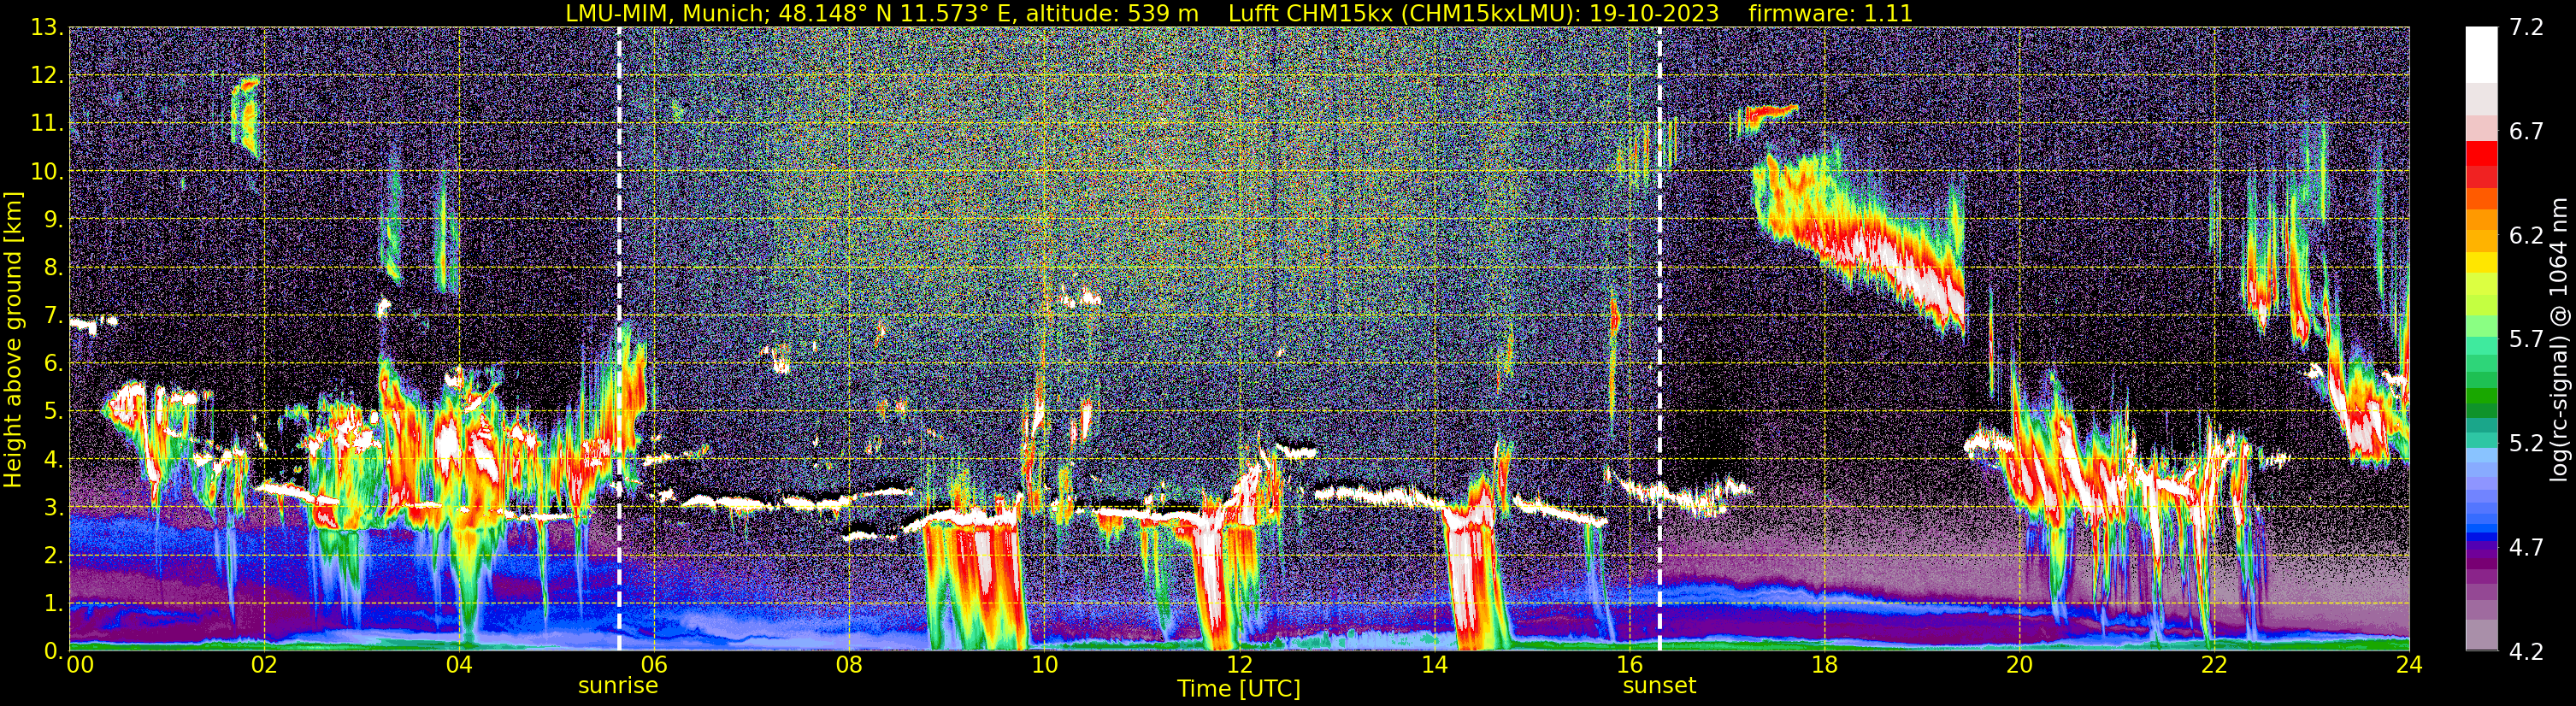Click the 'Height above ground [km]' axis label
The image size is (2576, 706).
coord(13,339)
